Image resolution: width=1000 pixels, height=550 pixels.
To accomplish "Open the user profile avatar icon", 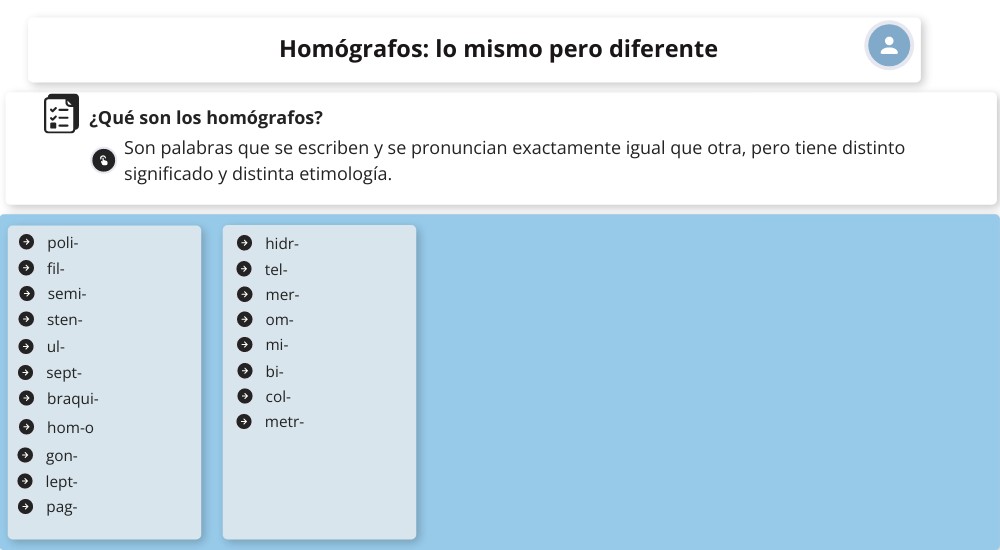I will pos(889,46).
